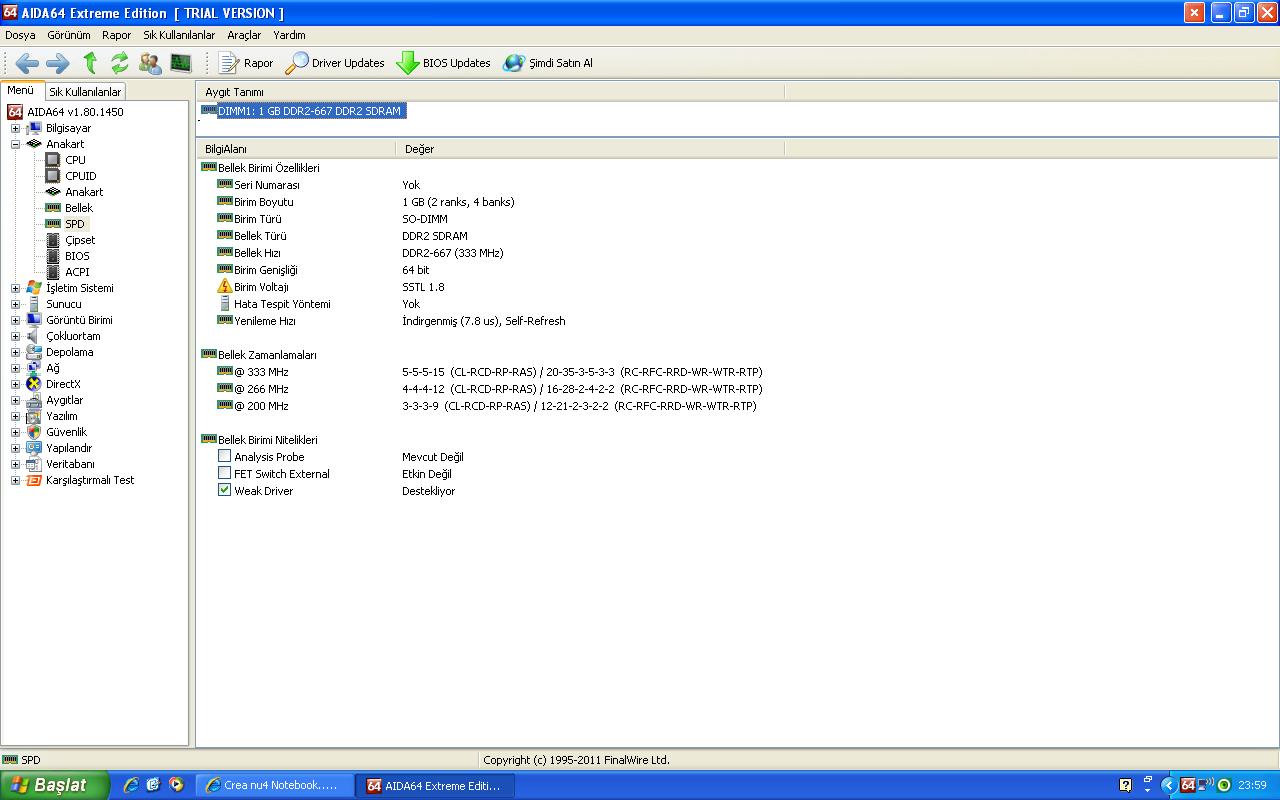Select the Çipset tree item
1280x800 pixels.
(80, 240)
